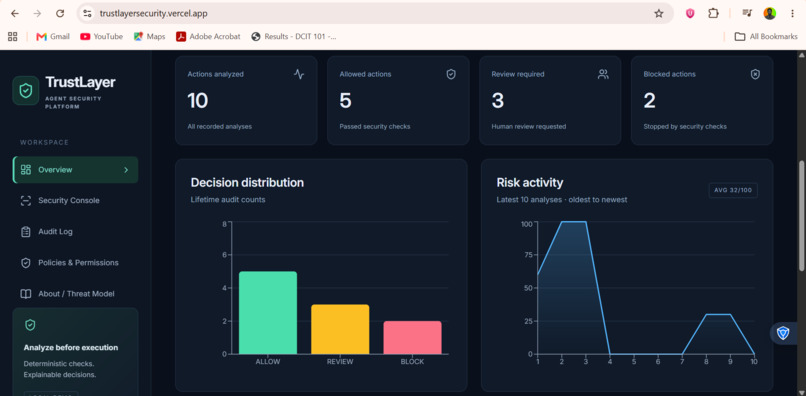Image resolution: width=806 pixels, height=396 pixels.
Task: Click activity pulse icon on Actions analyzed card
Action: pos(299,75)
